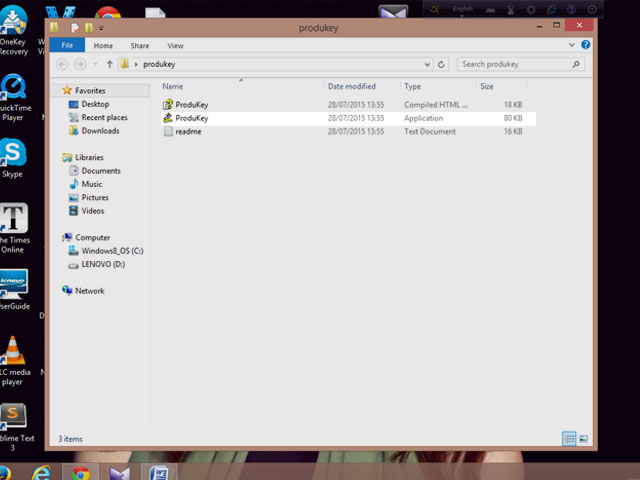The width and height of the screenshot is (640, 480).
Task: Open recent locations dropdown arrow
Action: click(x=96, y=64)
